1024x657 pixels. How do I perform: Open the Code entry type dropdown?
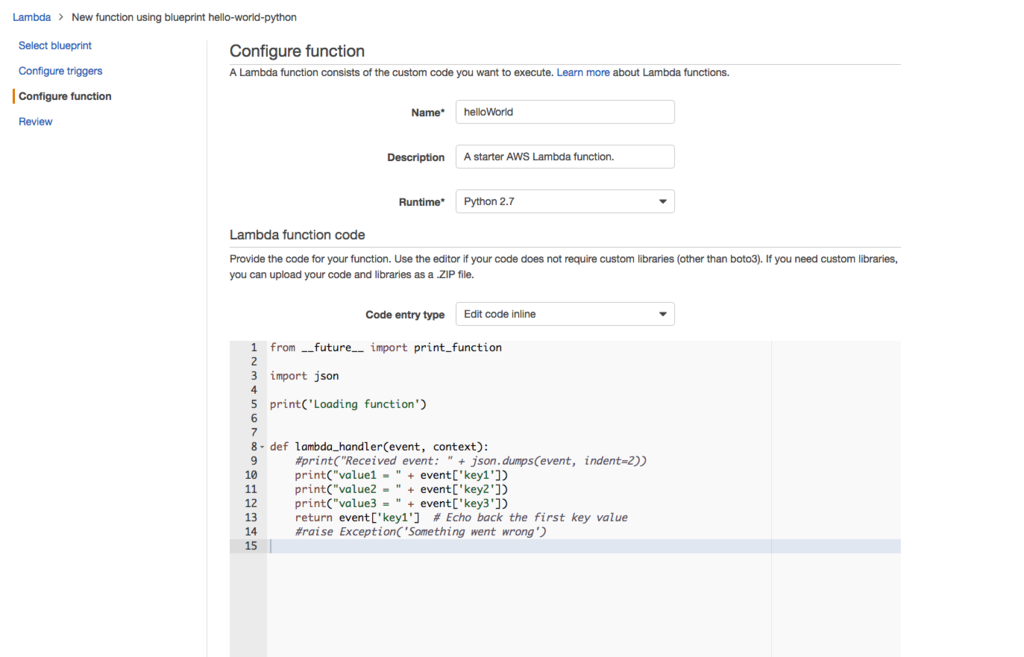(x=565, y=314)
